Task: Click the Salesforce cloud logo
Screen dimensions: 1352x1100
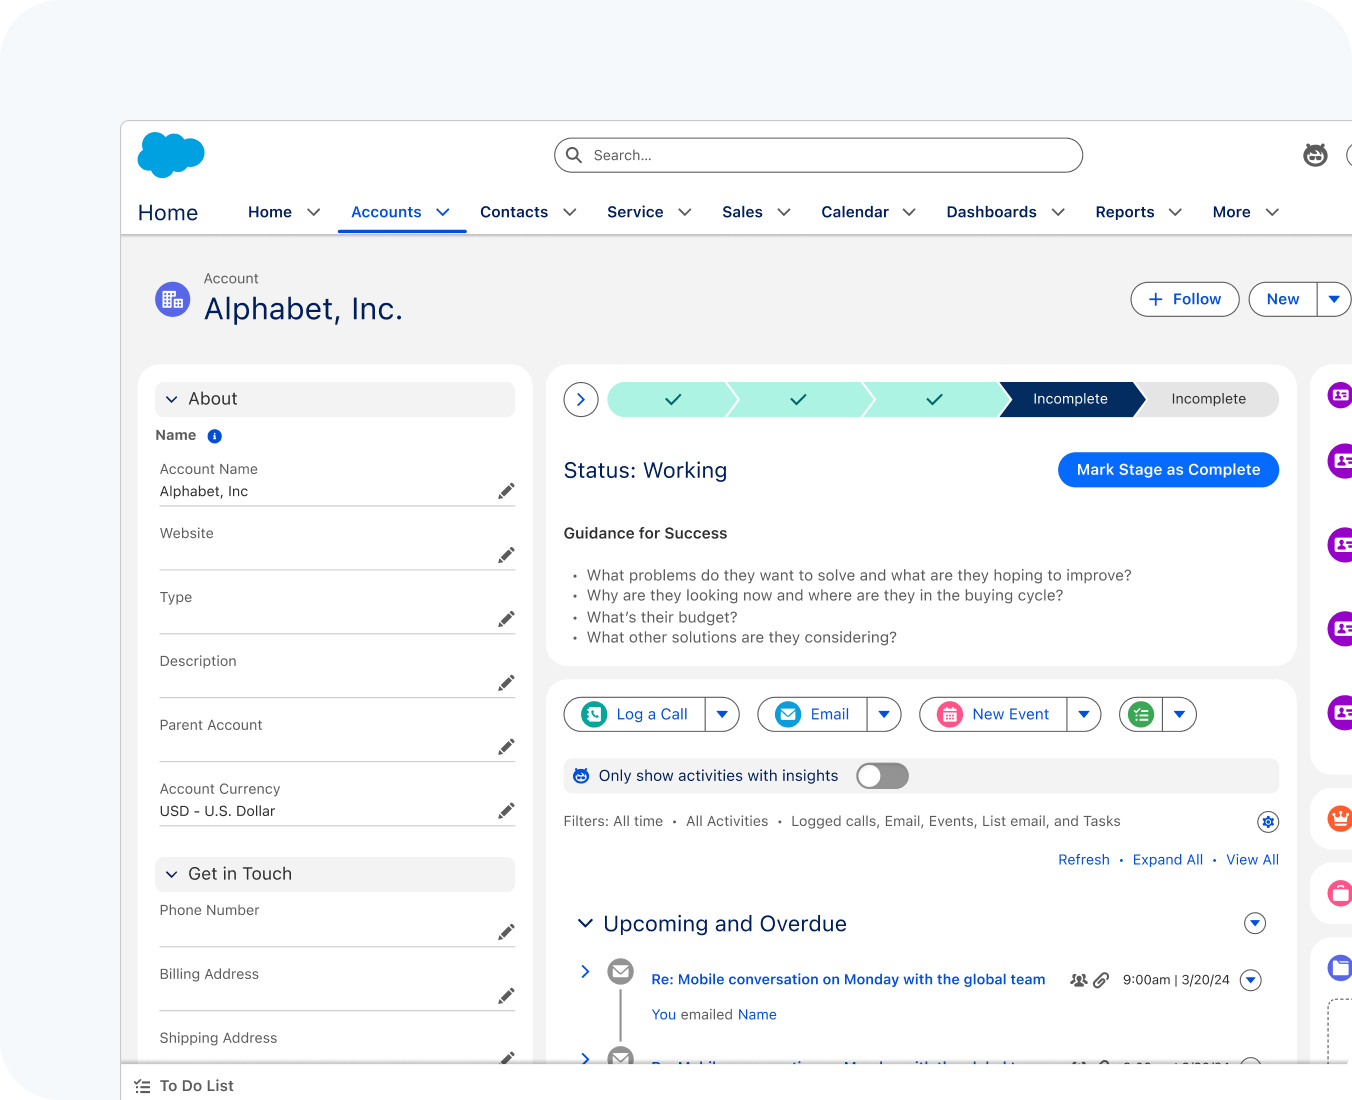Action: point(171,154)
